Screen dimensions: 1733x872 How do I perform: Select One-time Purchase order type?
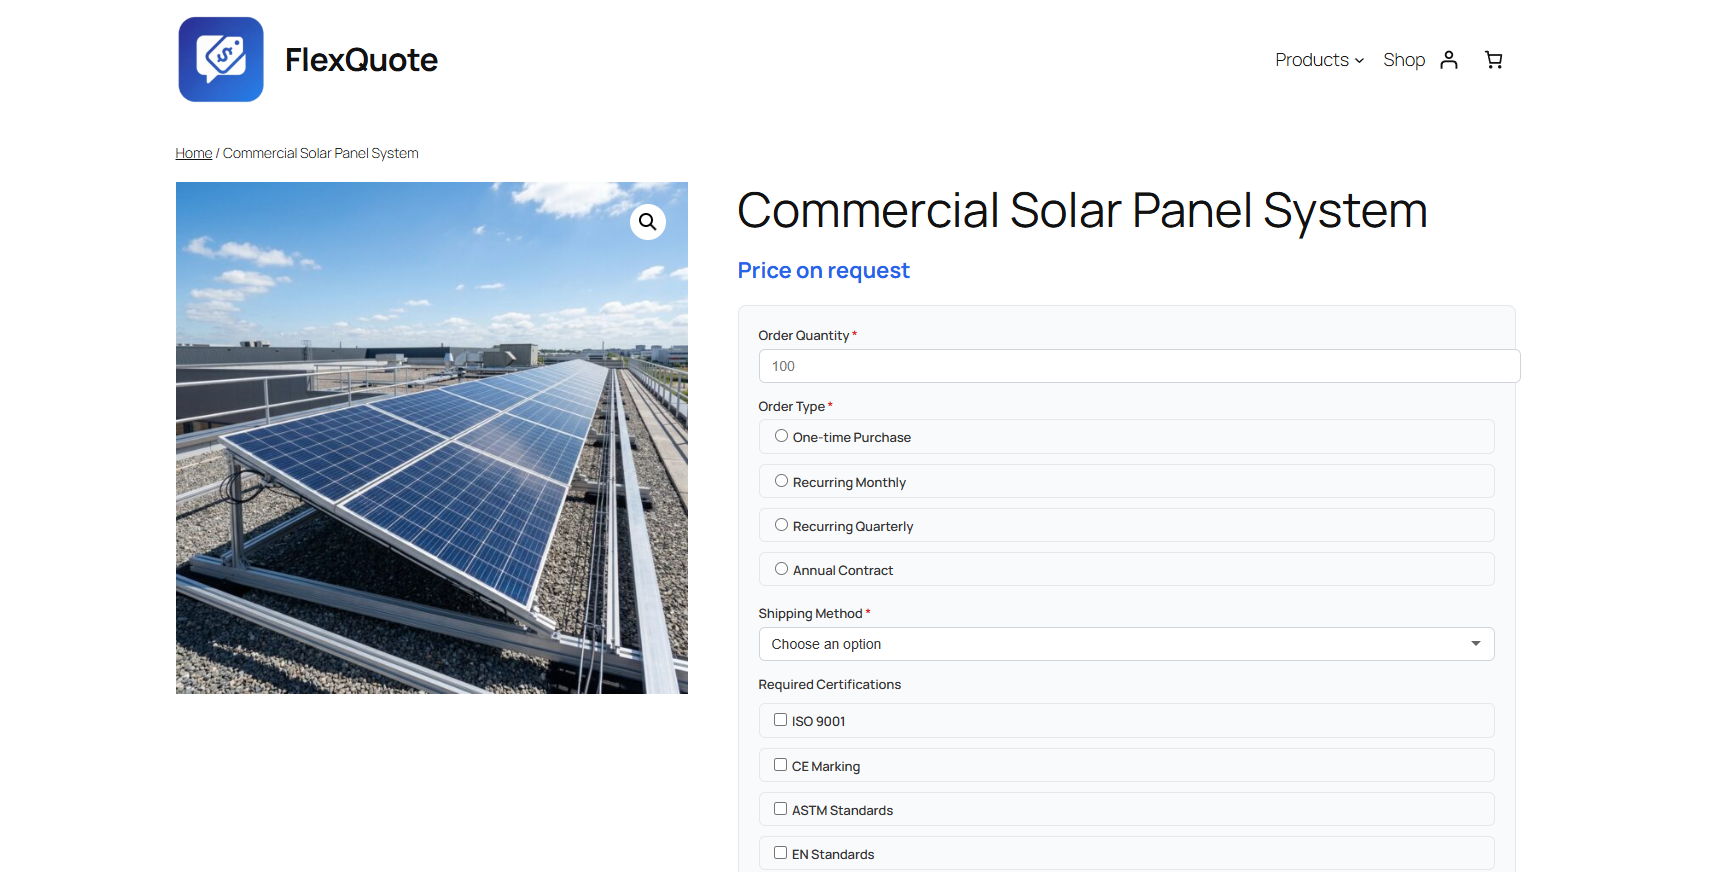[781, 436]
